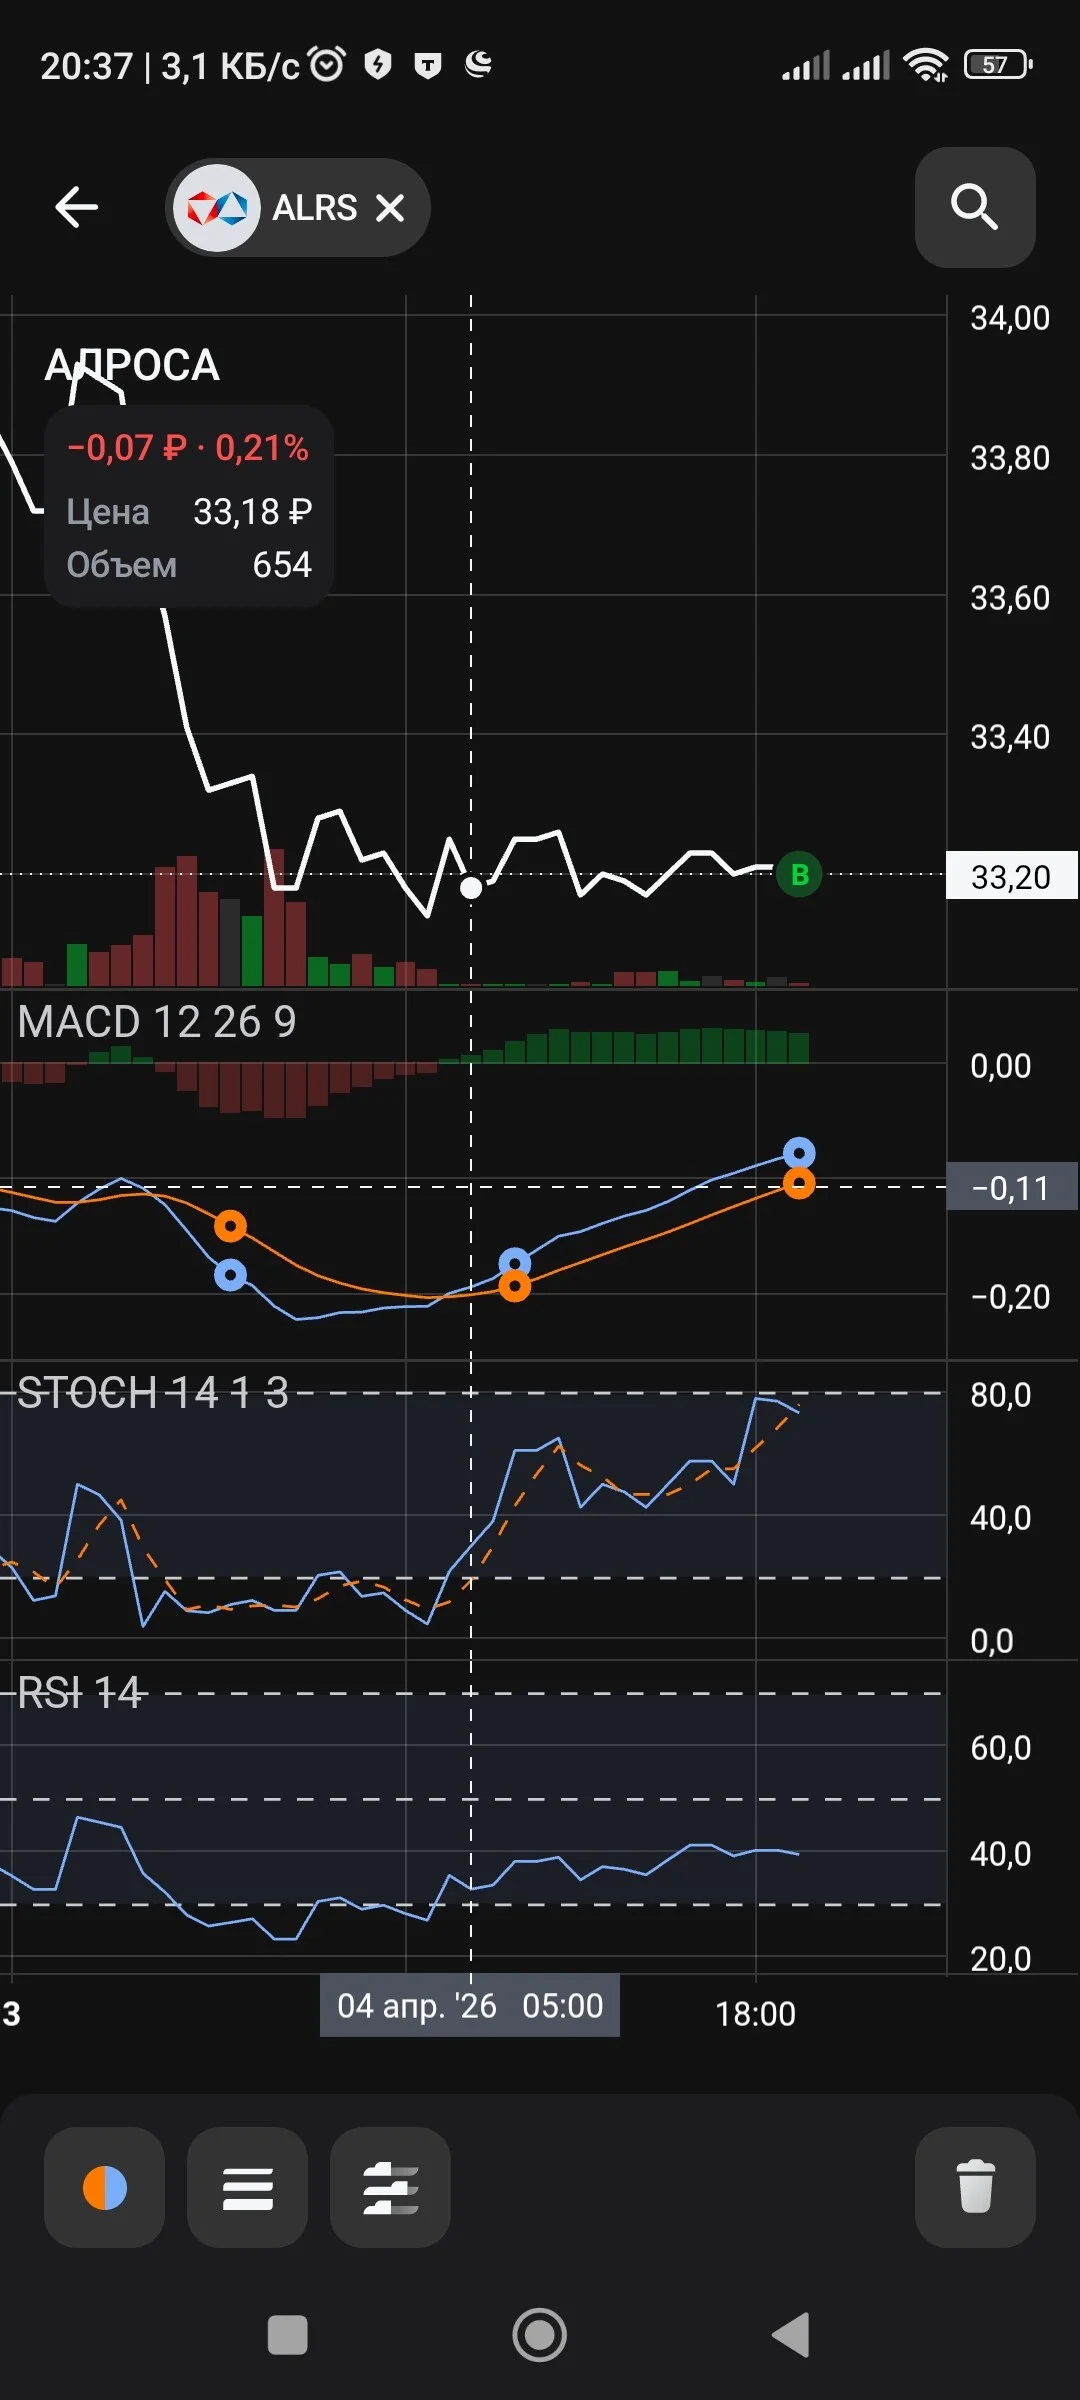The image size is (1080, 2400).
Task: Tap the 04 апр. '26 05:00 date label
Action: 470,2005
